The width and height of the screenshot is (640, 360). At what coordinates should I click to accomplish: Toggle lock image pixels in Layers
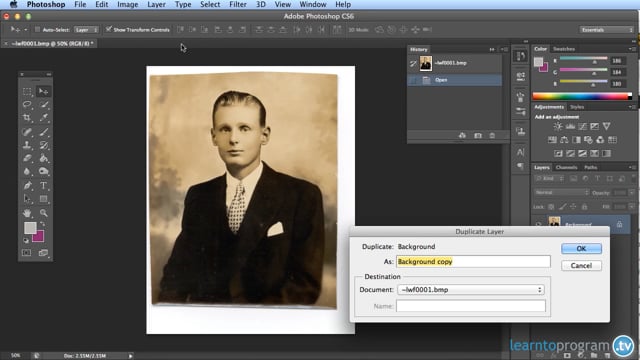(x=562, y=207)
